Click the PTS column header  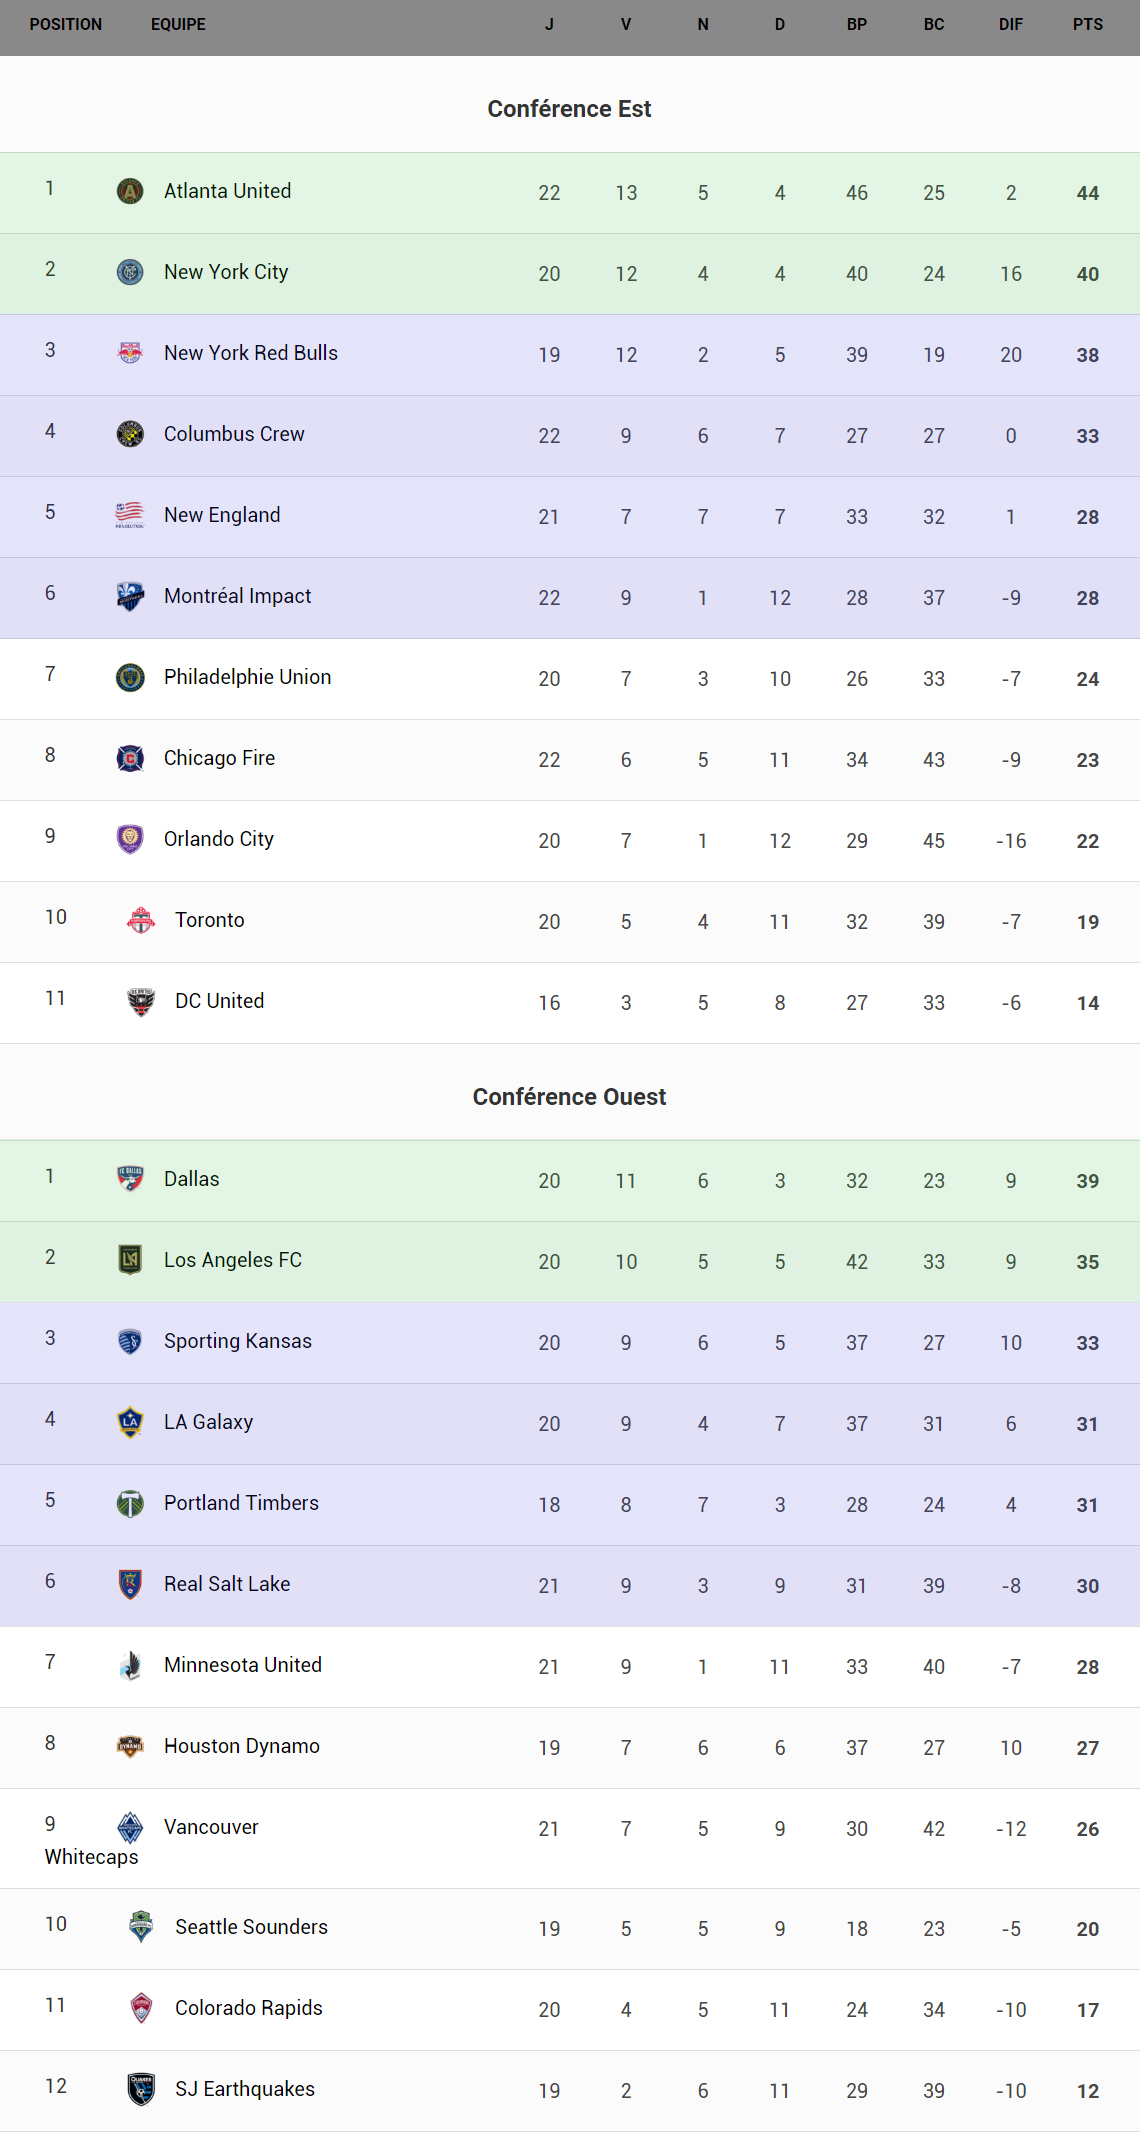point(1088,24)
